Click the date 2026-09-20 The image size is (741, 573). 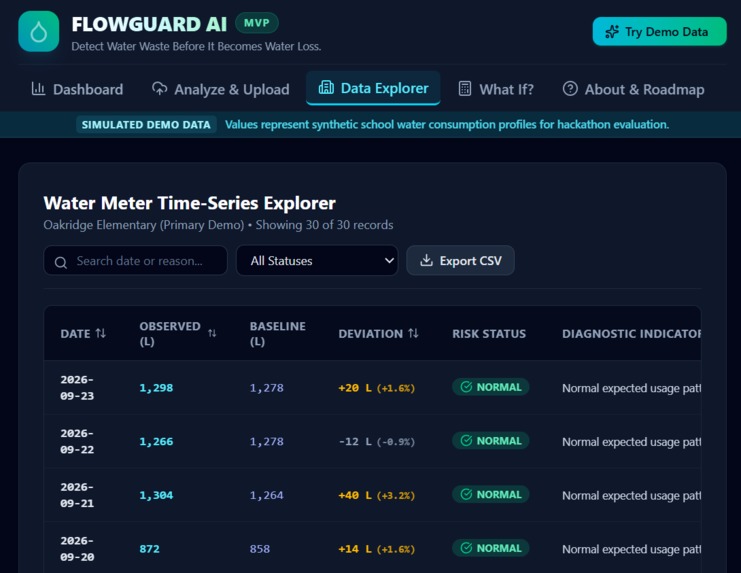[x=77, y=549]
